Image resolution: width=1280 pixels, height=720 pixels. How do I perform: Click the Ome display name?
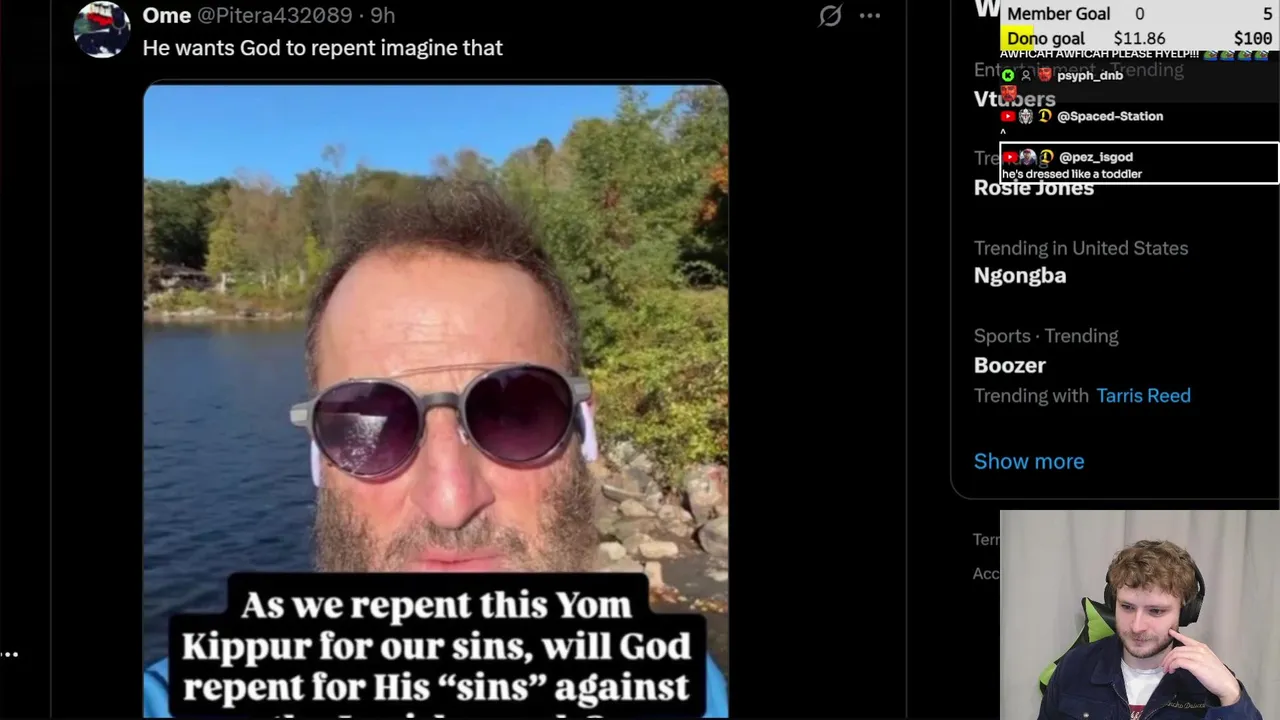click(167, 15)
